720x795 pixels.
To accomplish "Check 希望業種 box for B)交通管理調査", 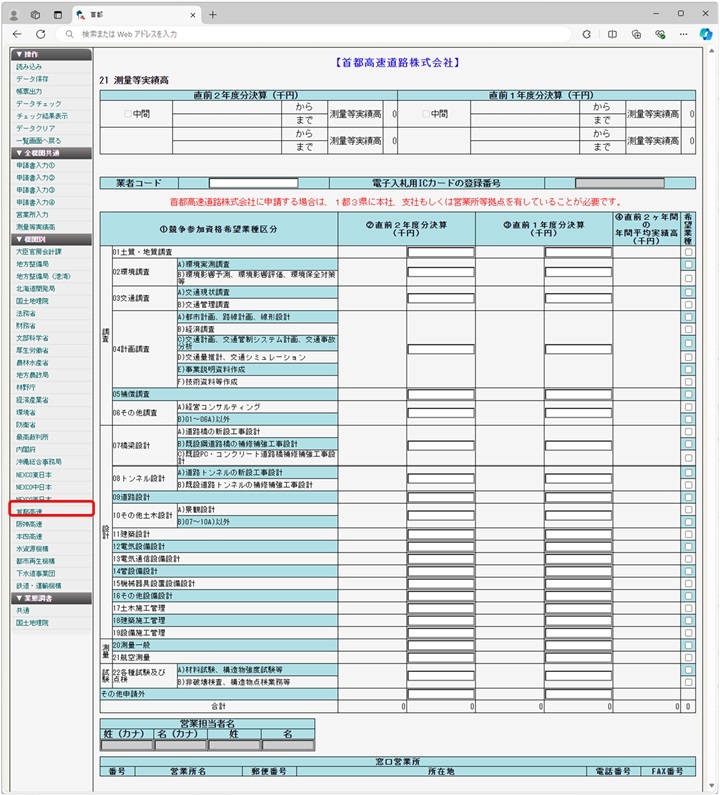I will (688, 305).
